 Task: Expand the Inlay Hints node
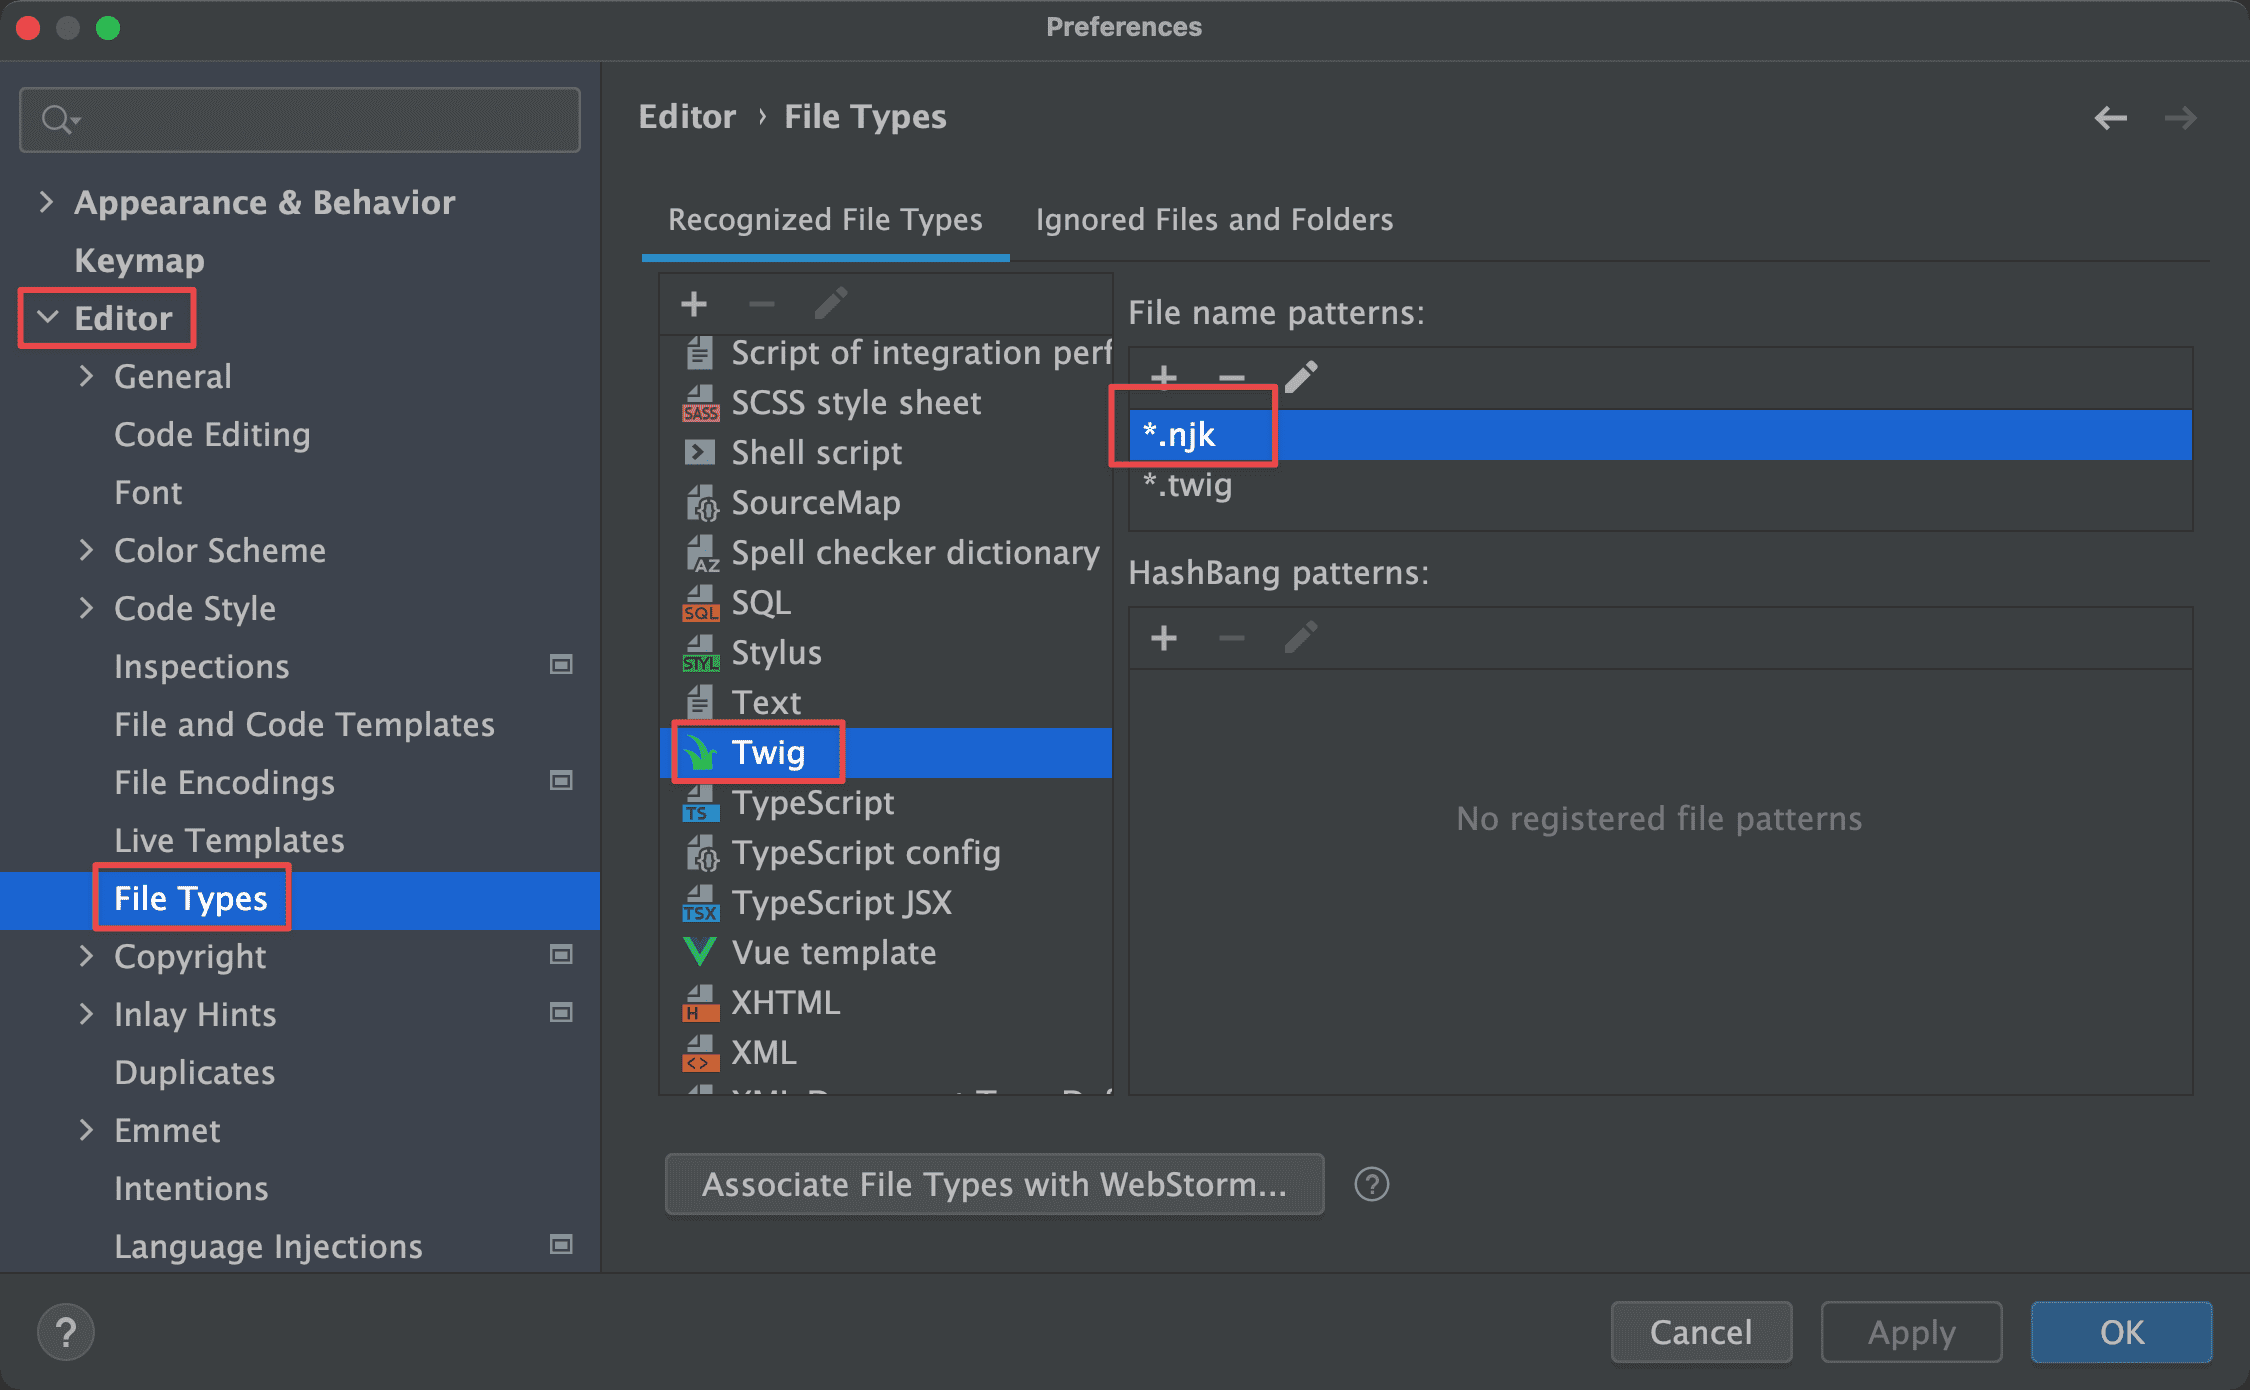86,1014
